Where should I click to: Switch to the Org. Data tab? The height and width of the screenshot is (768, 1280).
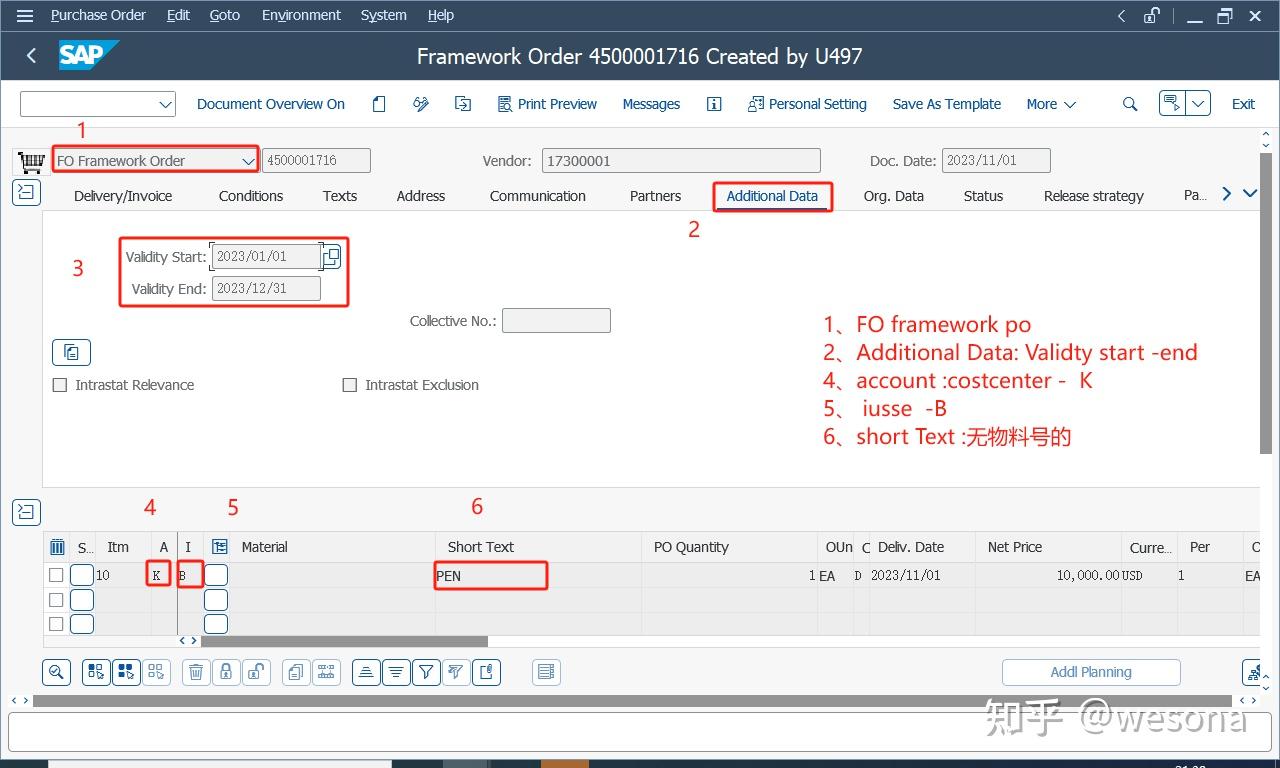tap(894, 196)
